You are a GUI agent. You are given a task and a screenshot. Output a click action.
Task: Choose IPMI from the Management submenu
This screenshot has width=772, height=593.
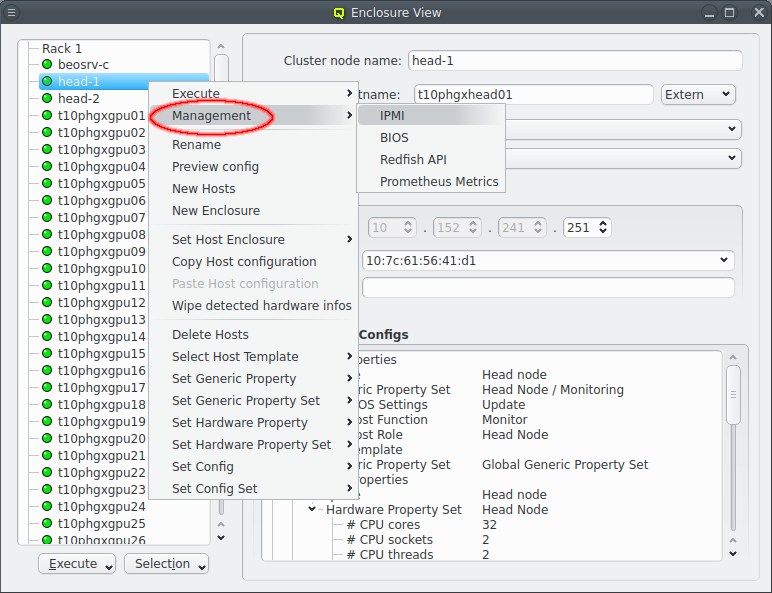[392, 116]
